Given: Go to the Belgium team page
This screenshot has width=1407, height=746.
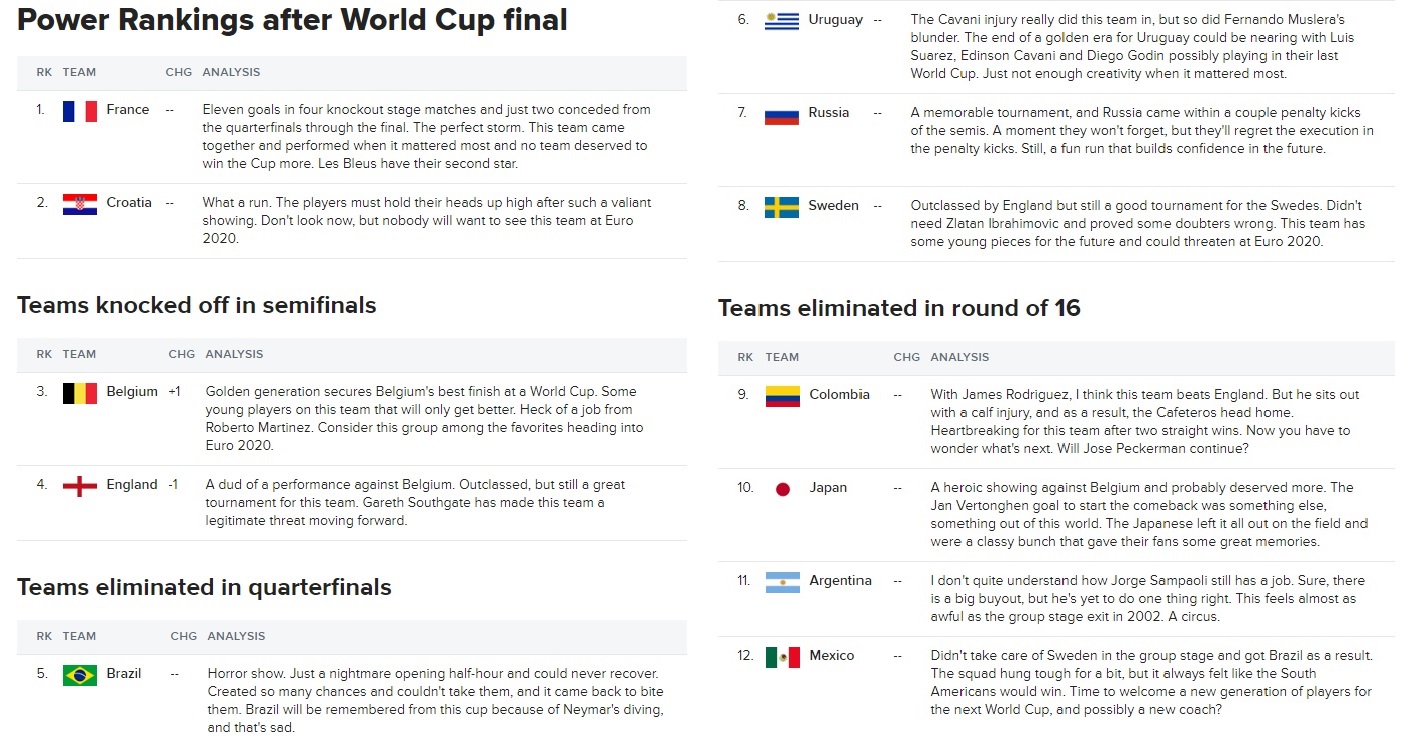Looking at the screenshot, I should click(x=132, y=392).
